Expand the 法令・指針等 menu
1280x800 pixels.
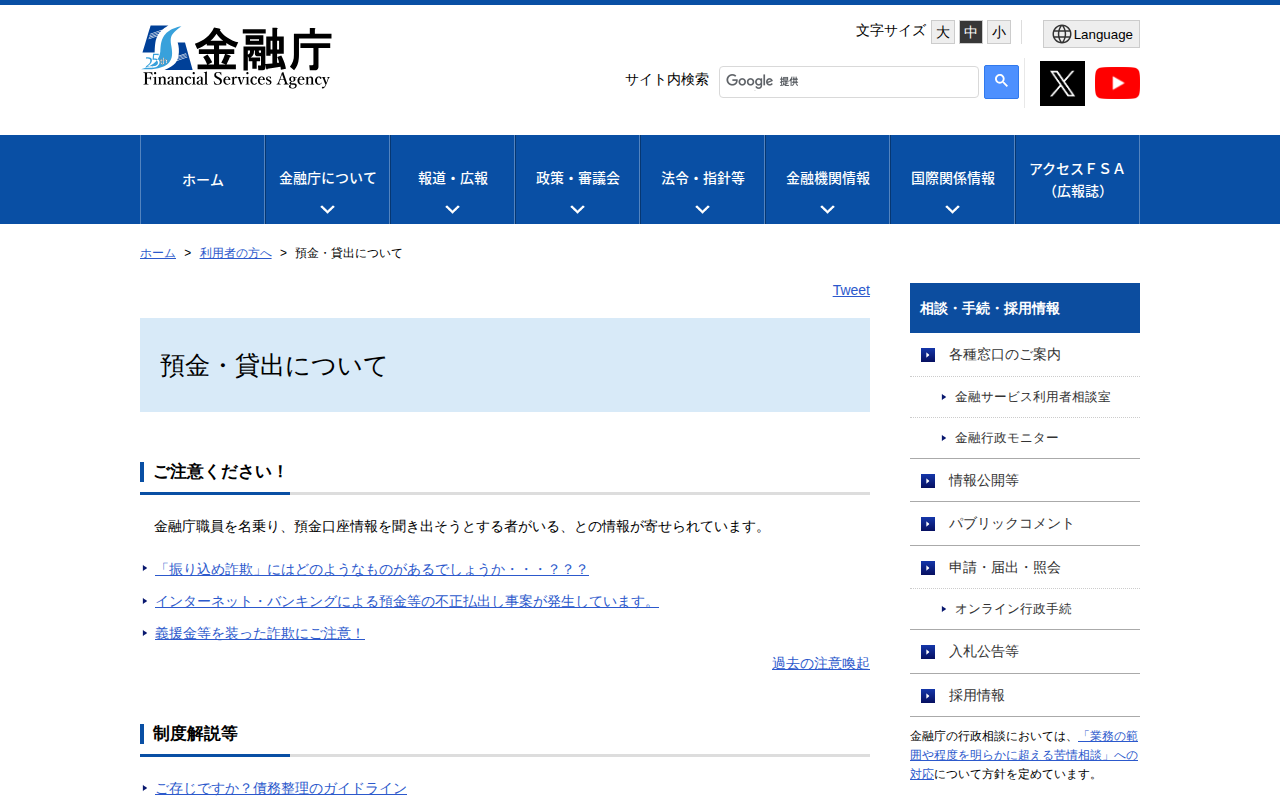pos(702,180)
